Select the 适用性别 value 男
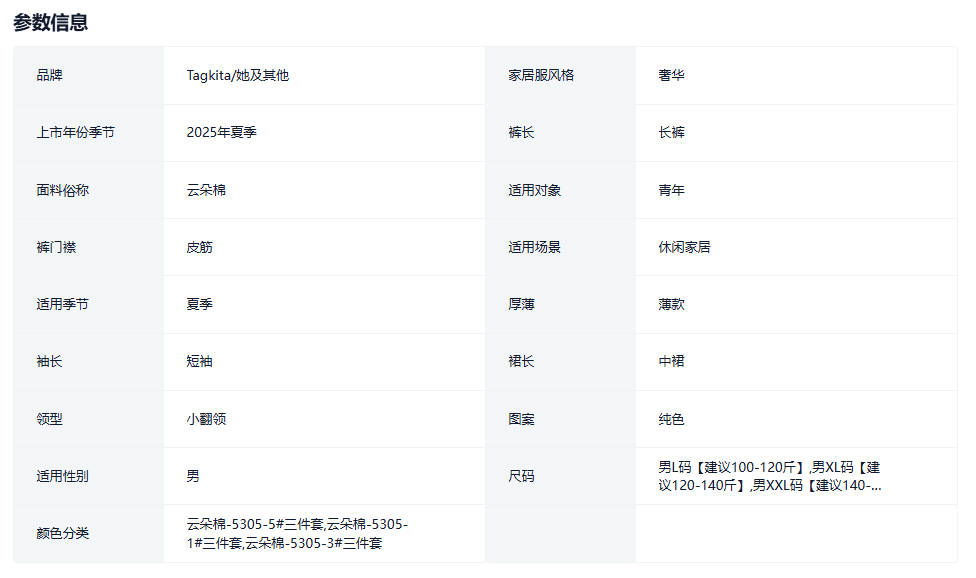The image size is (976, 578). point(193,476)
